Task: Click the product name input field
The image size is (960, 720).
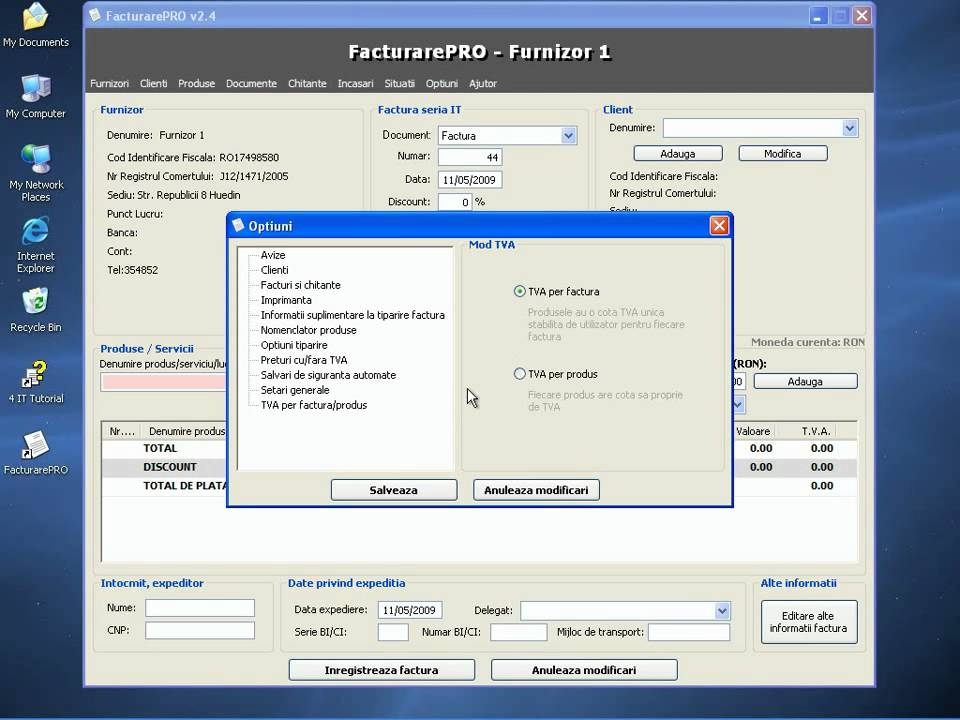Action: point(163,382)
